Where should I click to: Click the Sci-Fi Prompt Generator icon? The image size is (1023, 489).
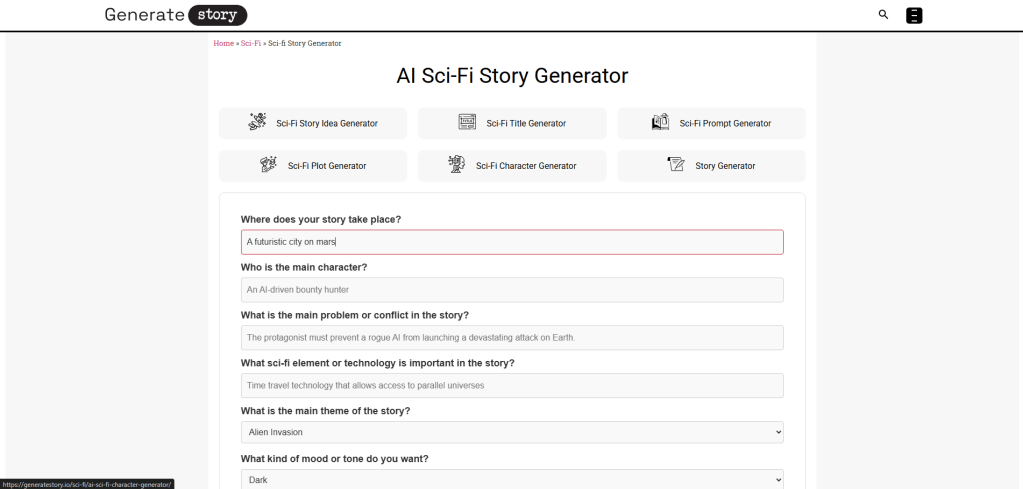point(660,122)
